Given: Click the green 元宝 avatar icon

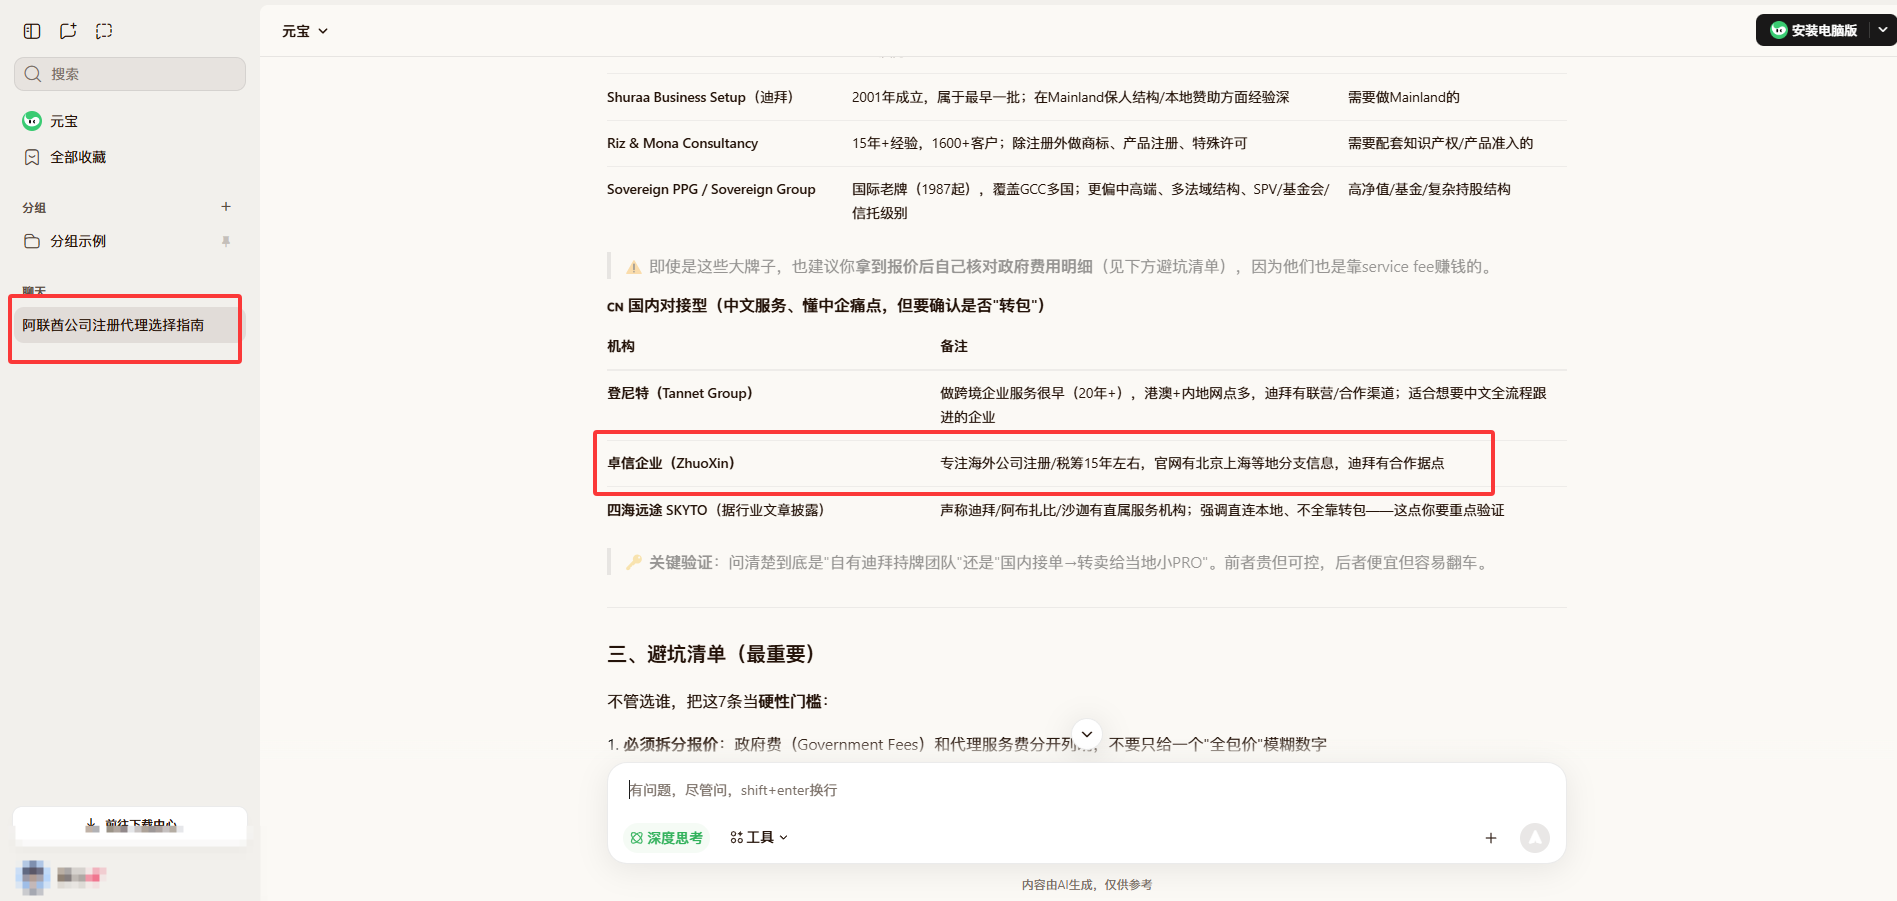Looking at the screenshot, I should tap(32, 121).
